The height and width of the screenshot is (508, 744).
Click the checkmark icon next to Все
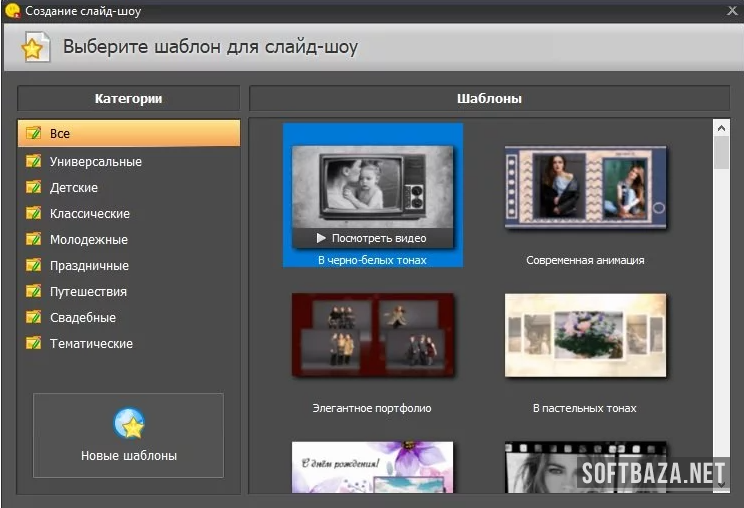(x=33, y=133)
